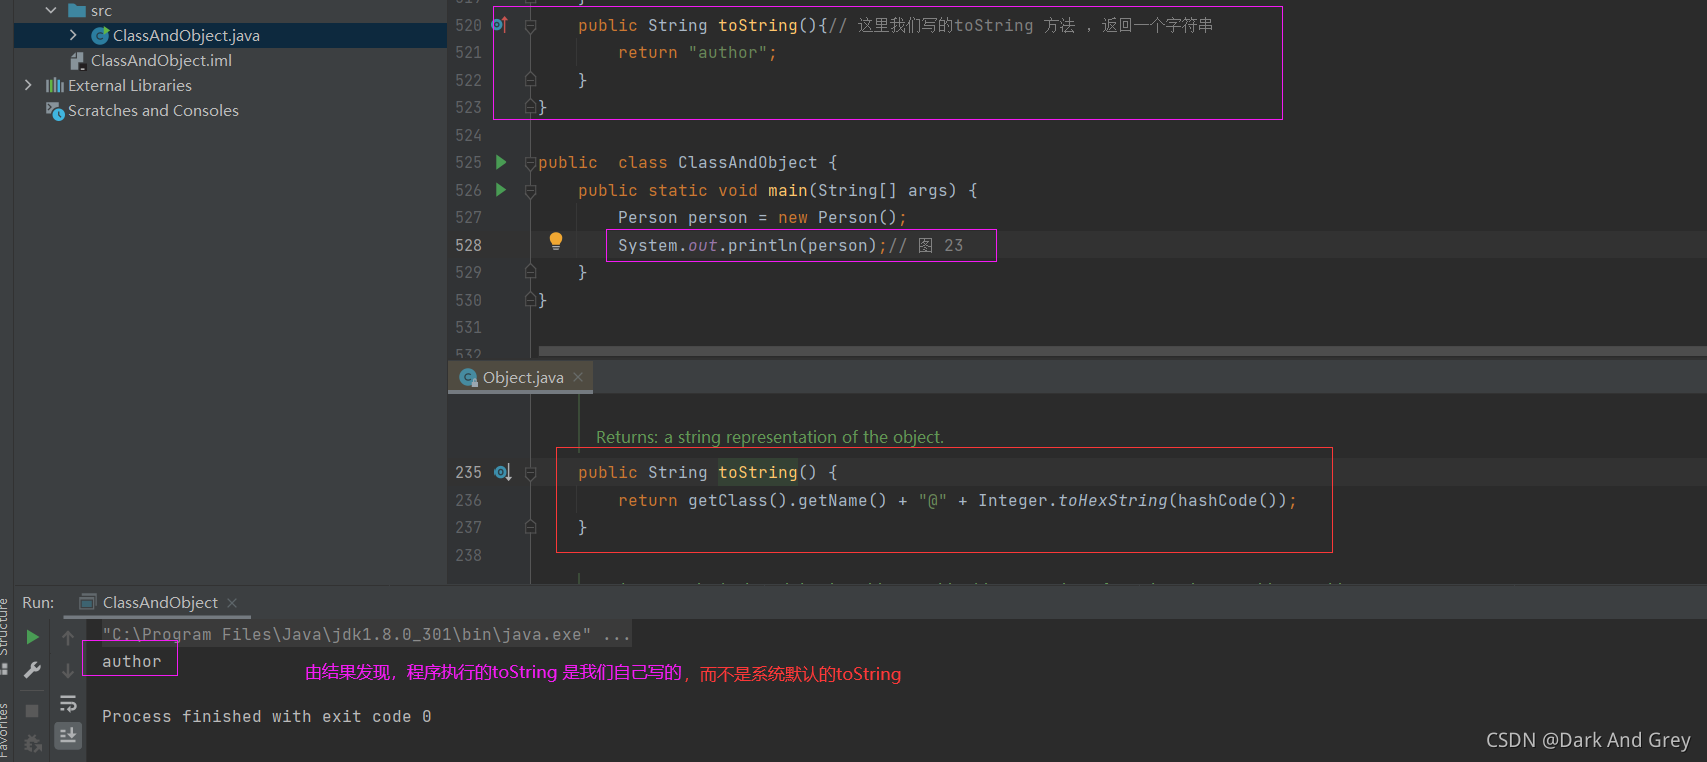1707x762 pixels.
Task: Click return "author"; on line 521
Action: click(697, 52)
